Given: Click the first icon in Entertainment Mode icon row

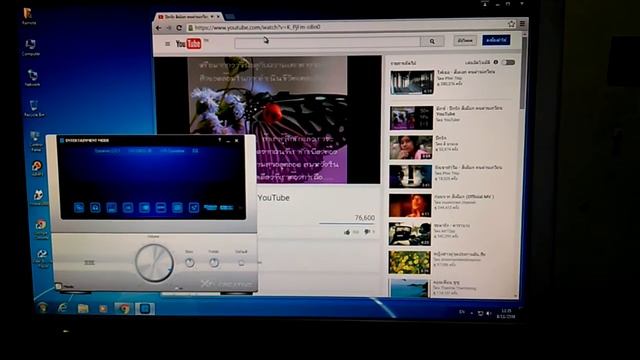Looking at the screenshot, I should click(79, 208).
